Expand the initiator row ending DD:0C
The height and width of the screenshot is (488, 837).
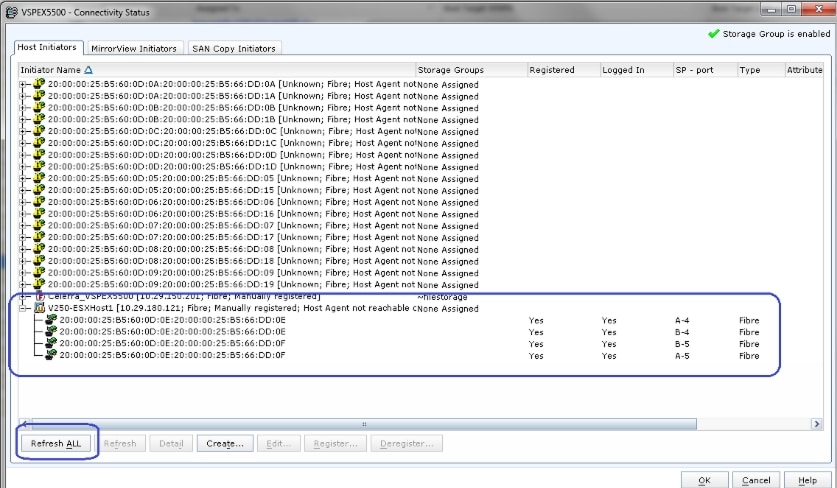click(x=22, y=131)
